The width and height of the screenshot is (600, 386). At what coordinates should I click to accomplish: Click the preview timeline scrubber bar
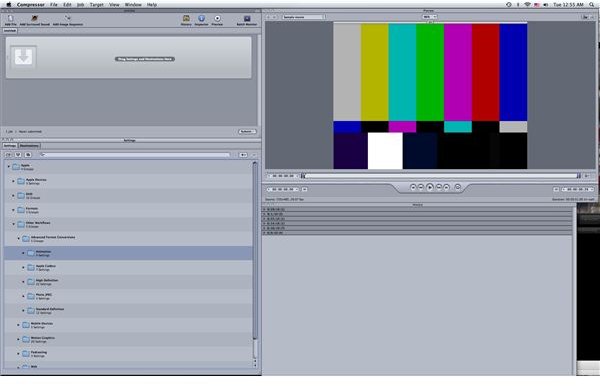[441, 176]
